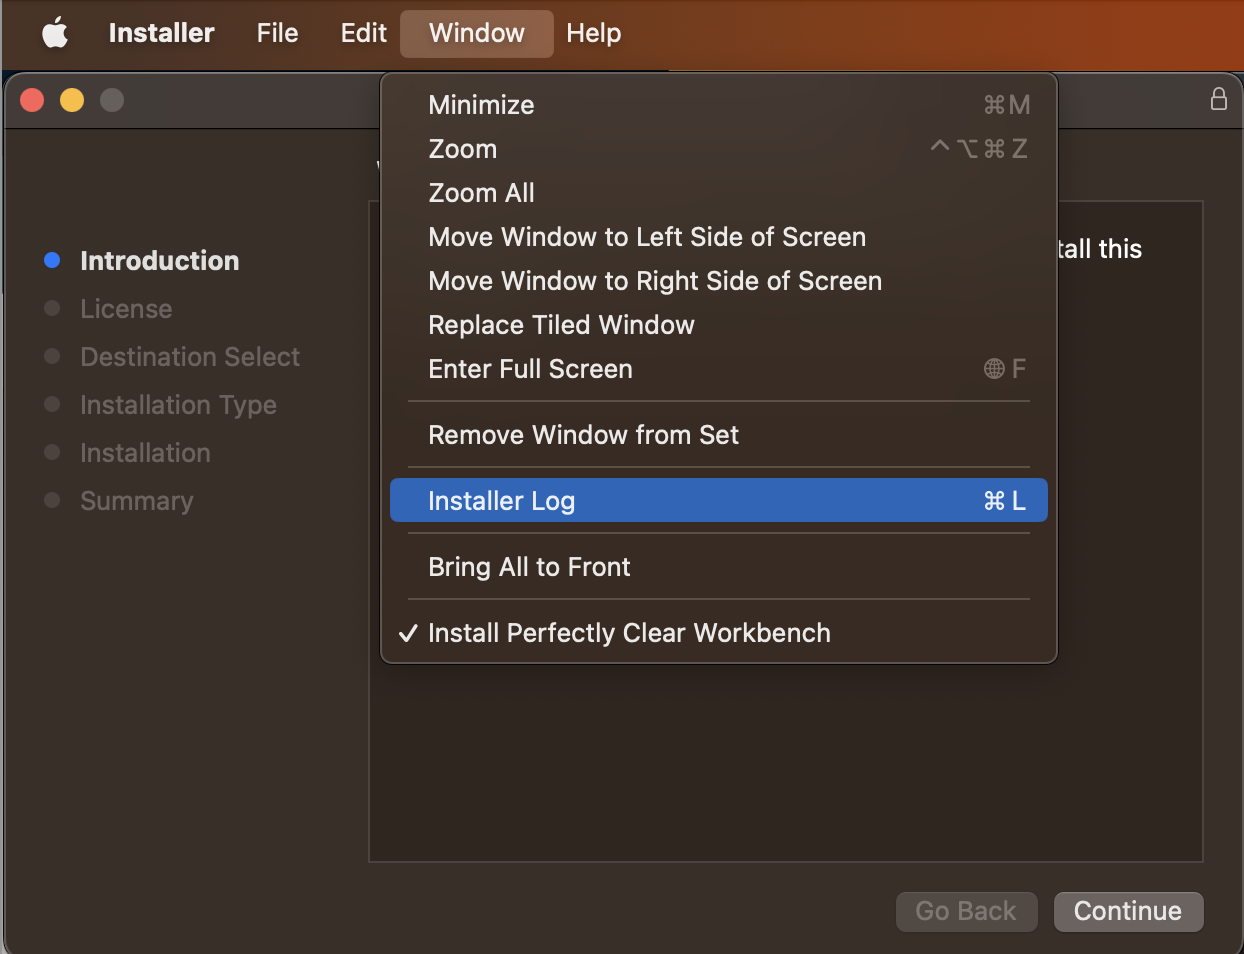Move Window to Right Side of Screen
The image size is (1244, 954).
click(654, 281)
